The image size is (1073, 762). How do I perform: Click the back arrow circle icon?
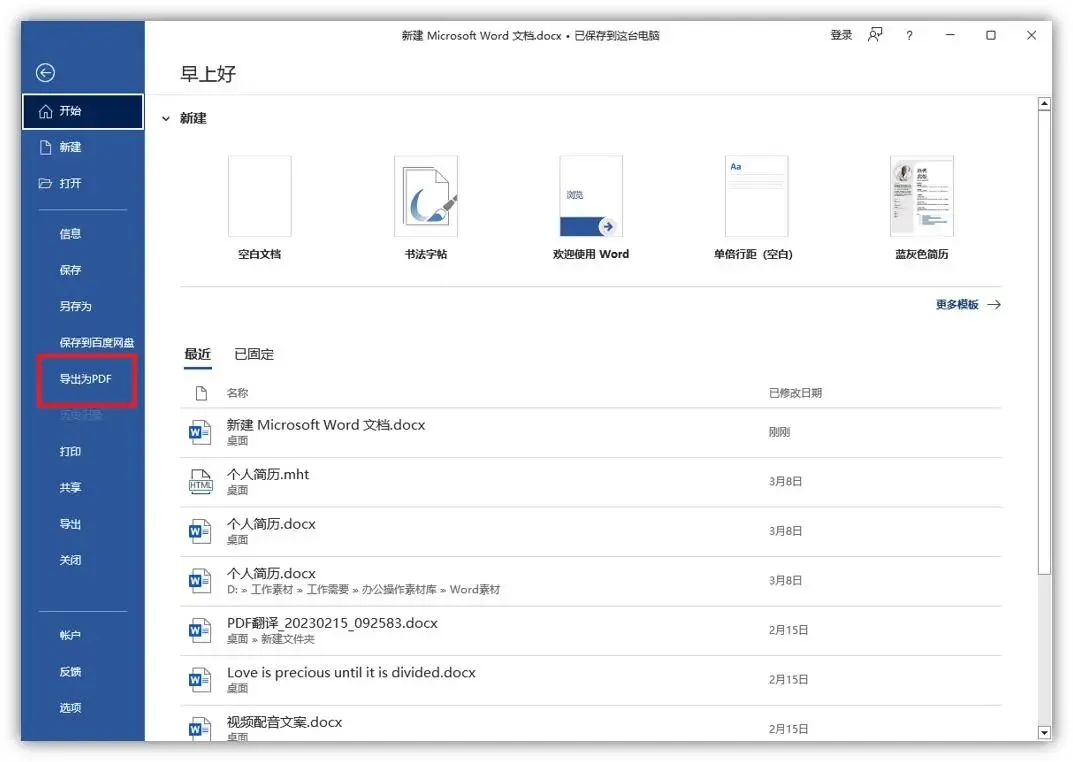pos(45,73)
